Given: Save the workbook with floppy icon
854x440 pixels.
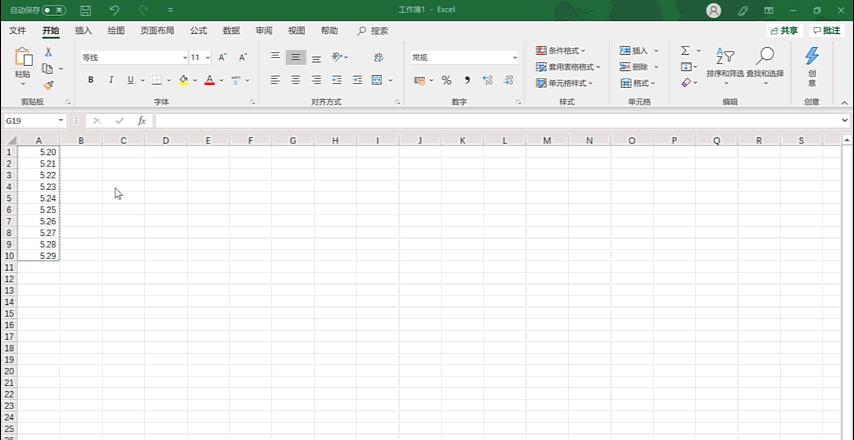Looking at the screenshot, I should [86, 10].
